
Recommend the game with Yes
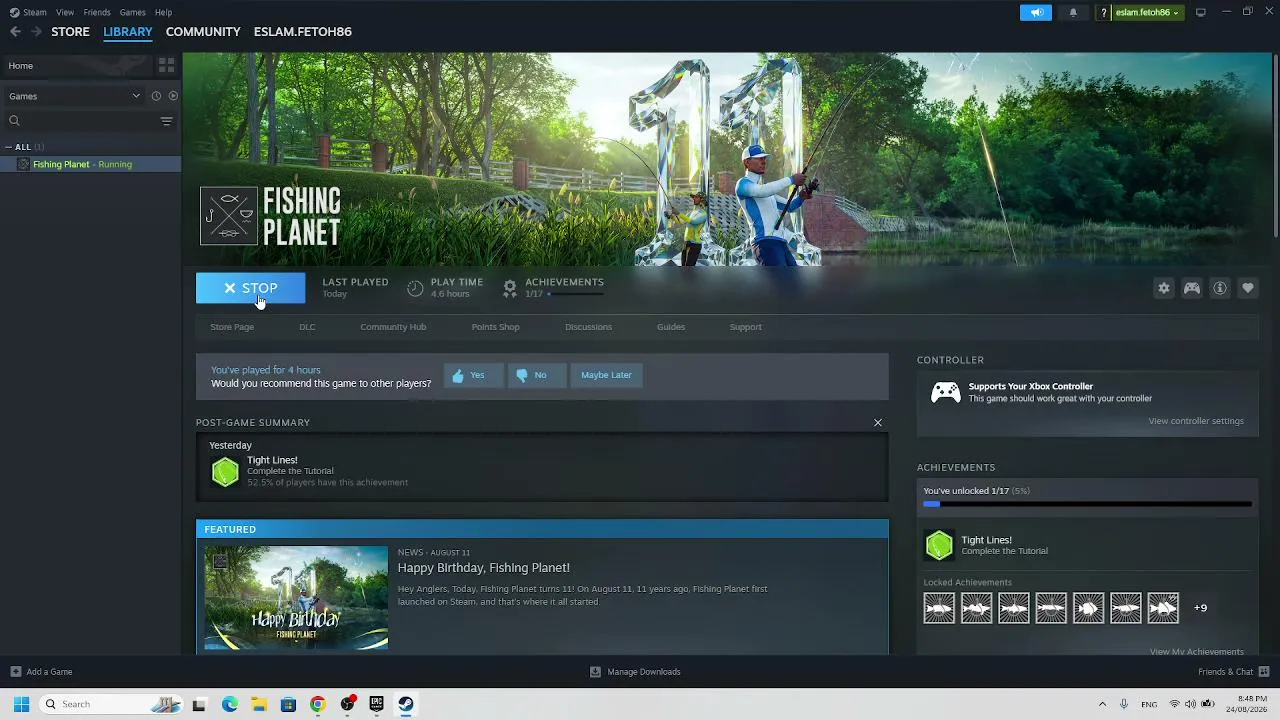tap(473, 375)
